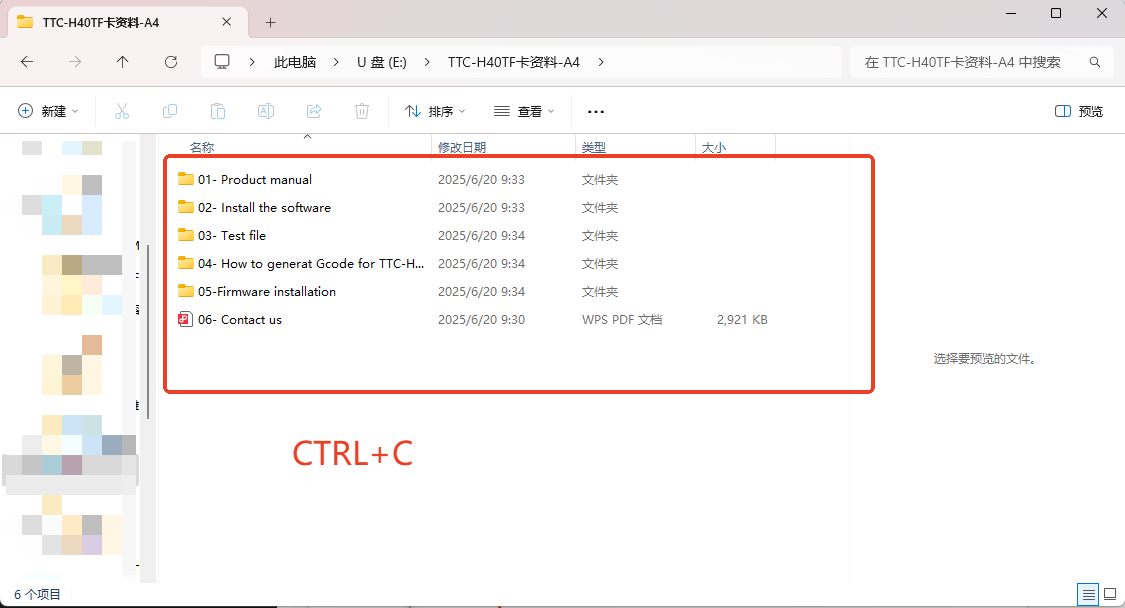This screenshot has height=608, width=1125.
Task: Toggle the 预览 preview pane
Action: click(x=1079, y=111)
